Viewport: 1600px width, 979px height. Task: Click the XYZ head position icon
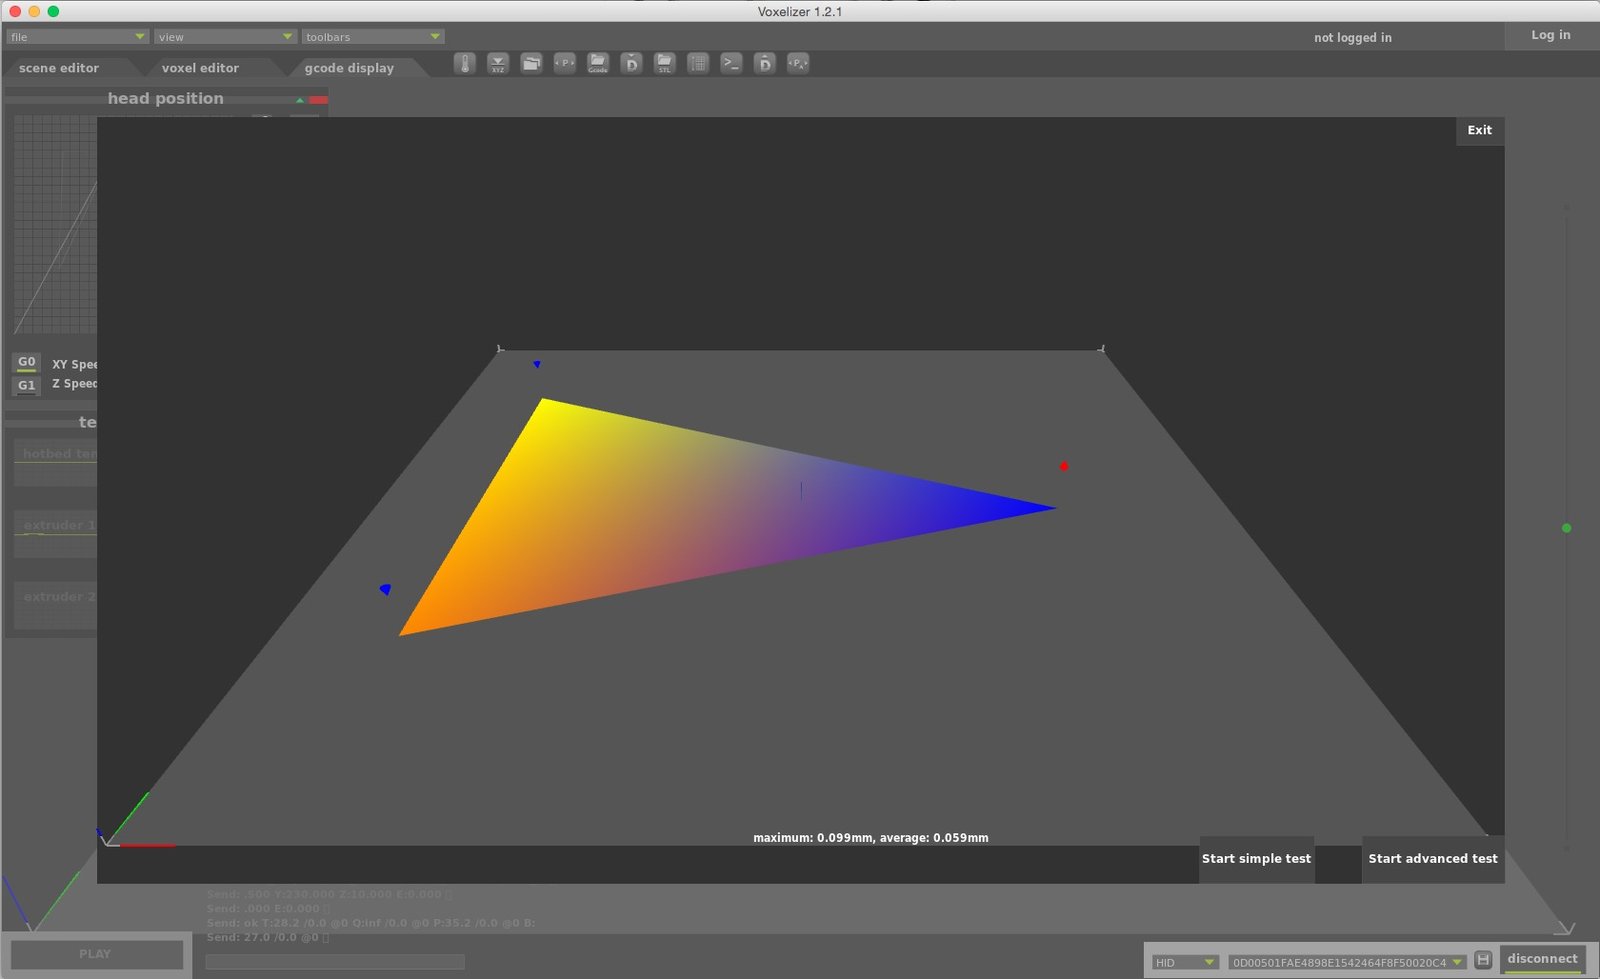click(498, 63)
